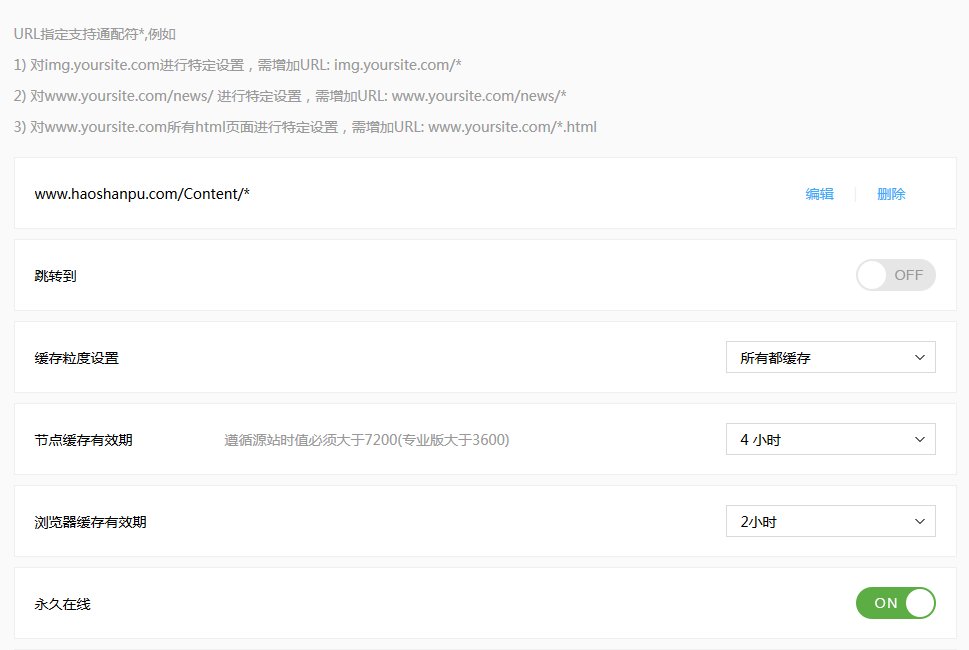The image size is (969, 650).
Task: Click the 节点缓存有效期 label
Action: (84, 439)
